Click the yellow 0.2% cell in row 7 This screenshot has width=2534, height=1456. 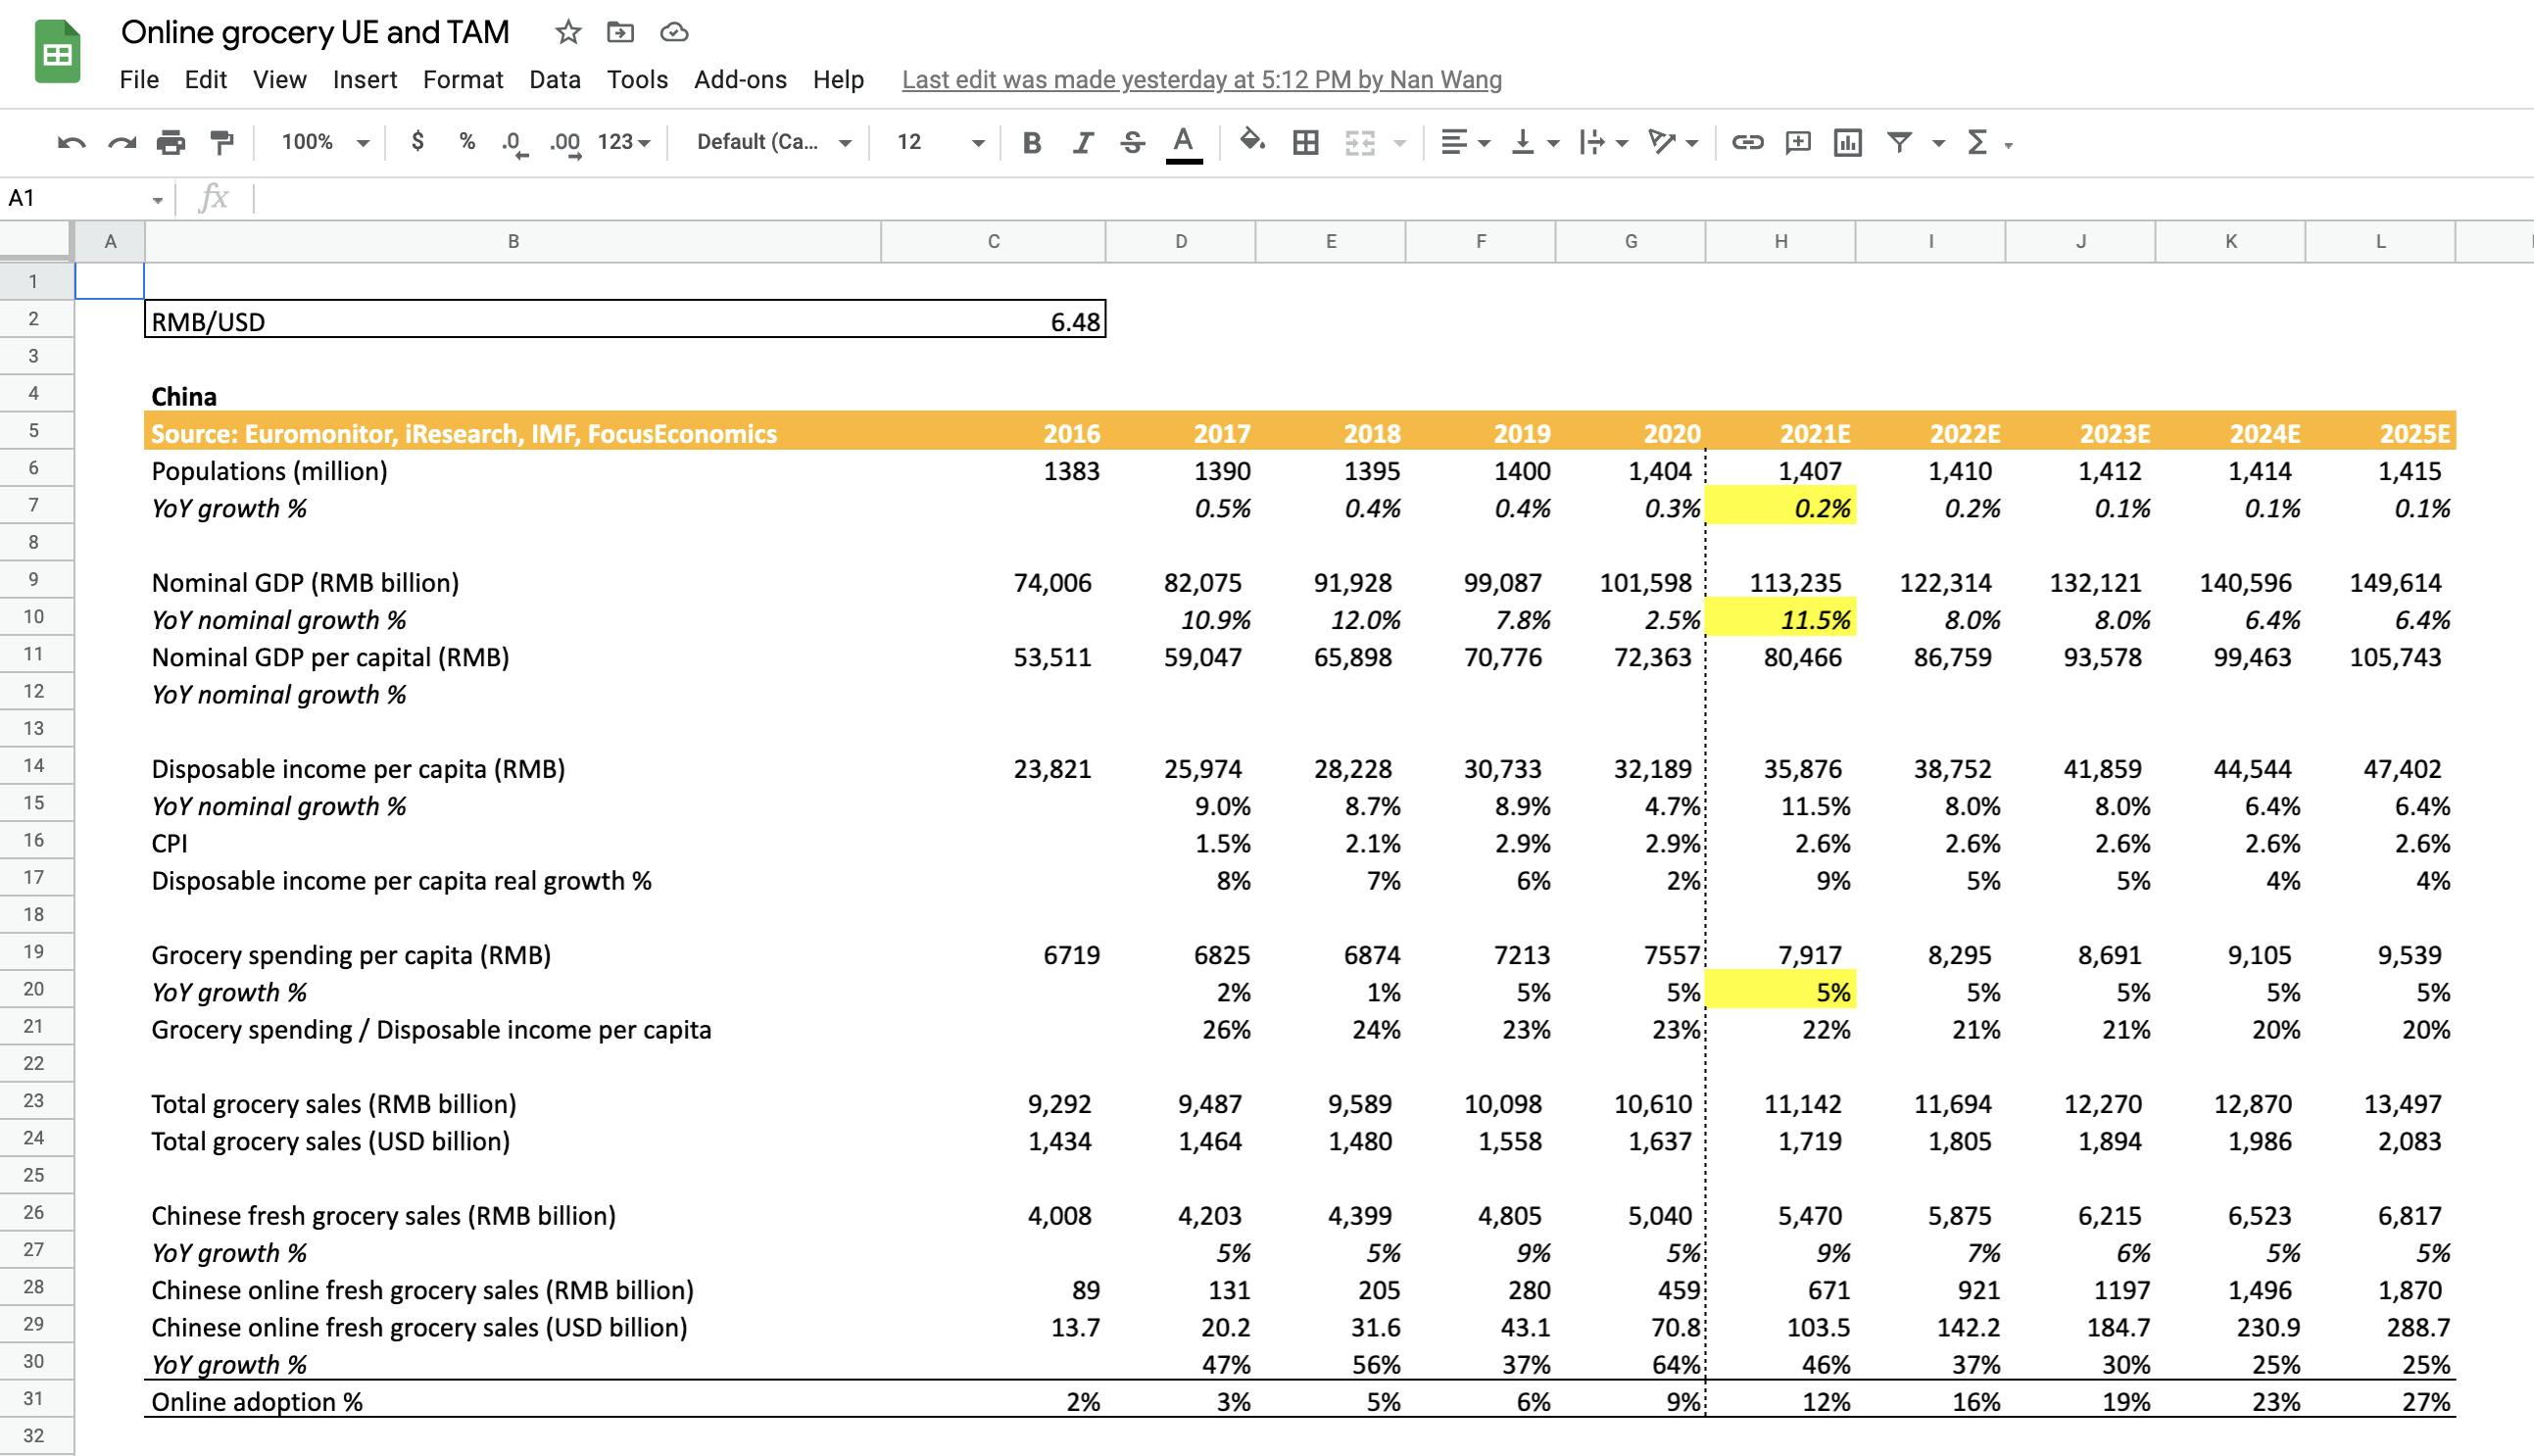pyautogui.click(x=1780, y=508)
